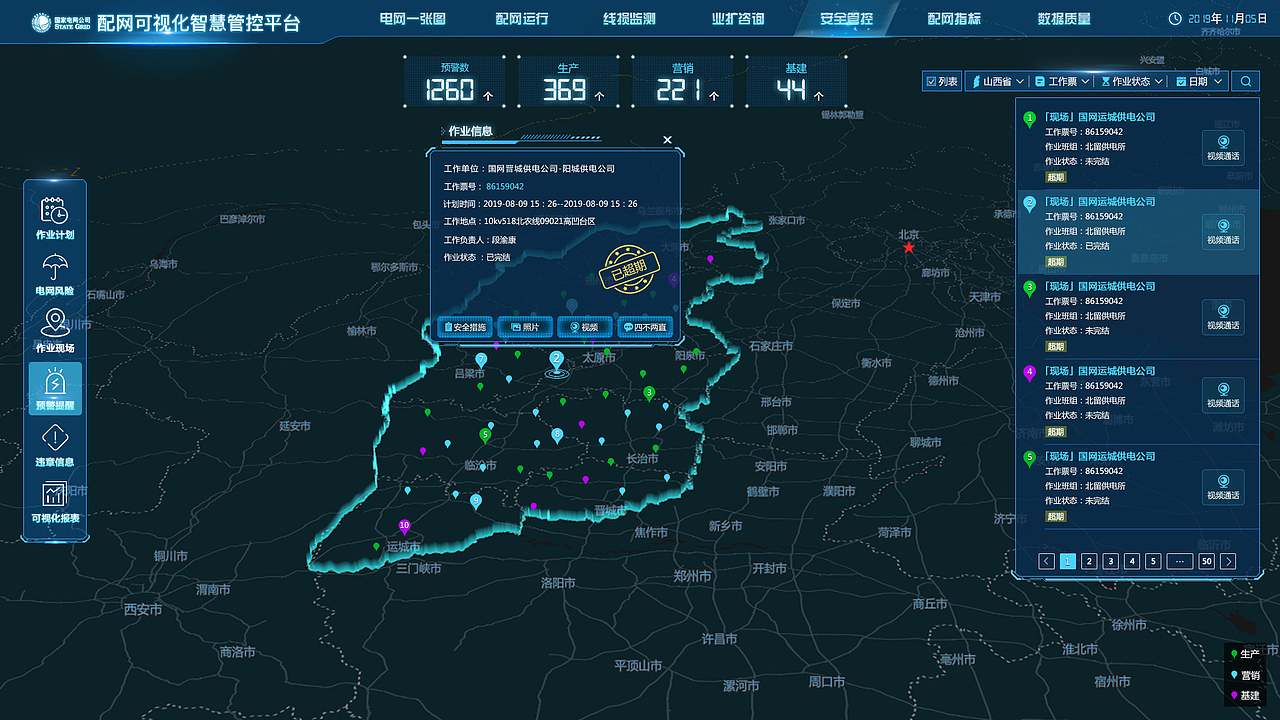This screenshot has height=720, width=1280.
Task: Click the search magnifier button
Action: (1245, 82)
